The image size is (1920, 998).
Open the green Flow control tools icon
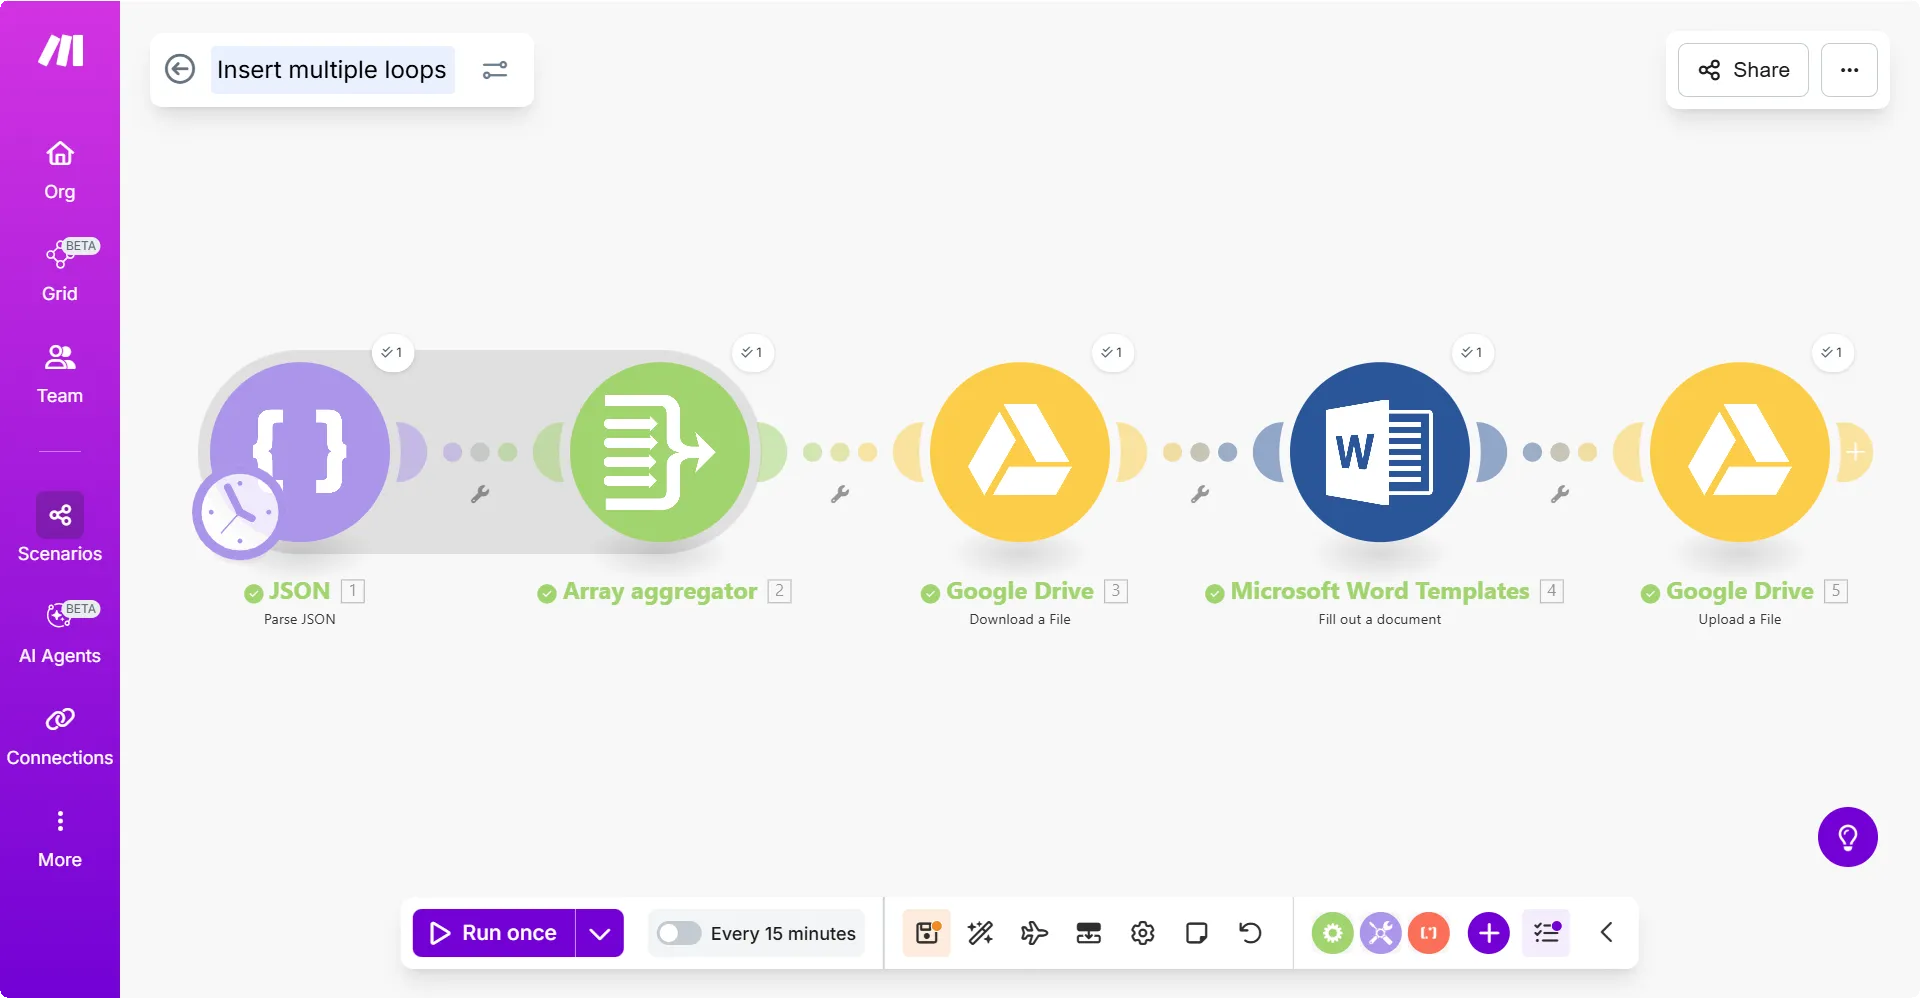click(x=1333, y=933)
